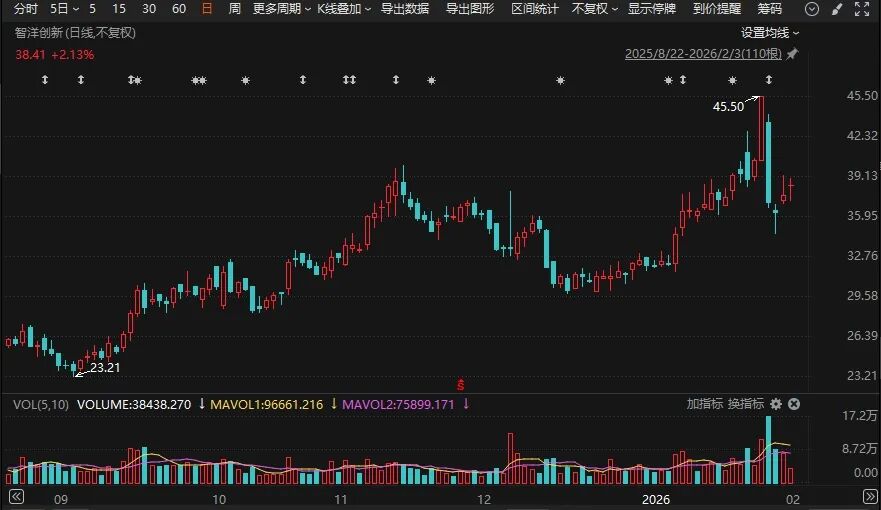Click the red S marker below the chart
The image size is (881, 510).
pyautogui.click(x=460, y=384)
